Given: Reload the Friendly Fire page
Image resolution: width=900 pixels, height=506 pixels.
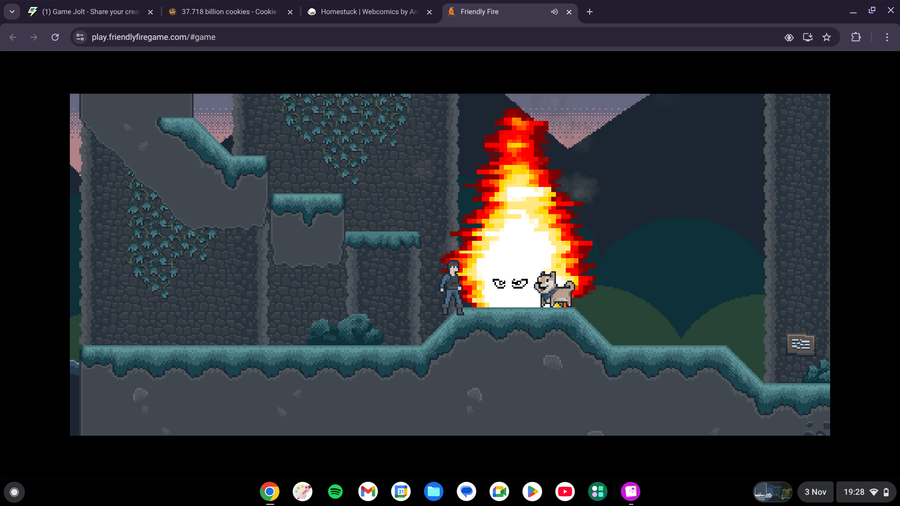Looking at the screenshot, I should (x=55, y=37).
